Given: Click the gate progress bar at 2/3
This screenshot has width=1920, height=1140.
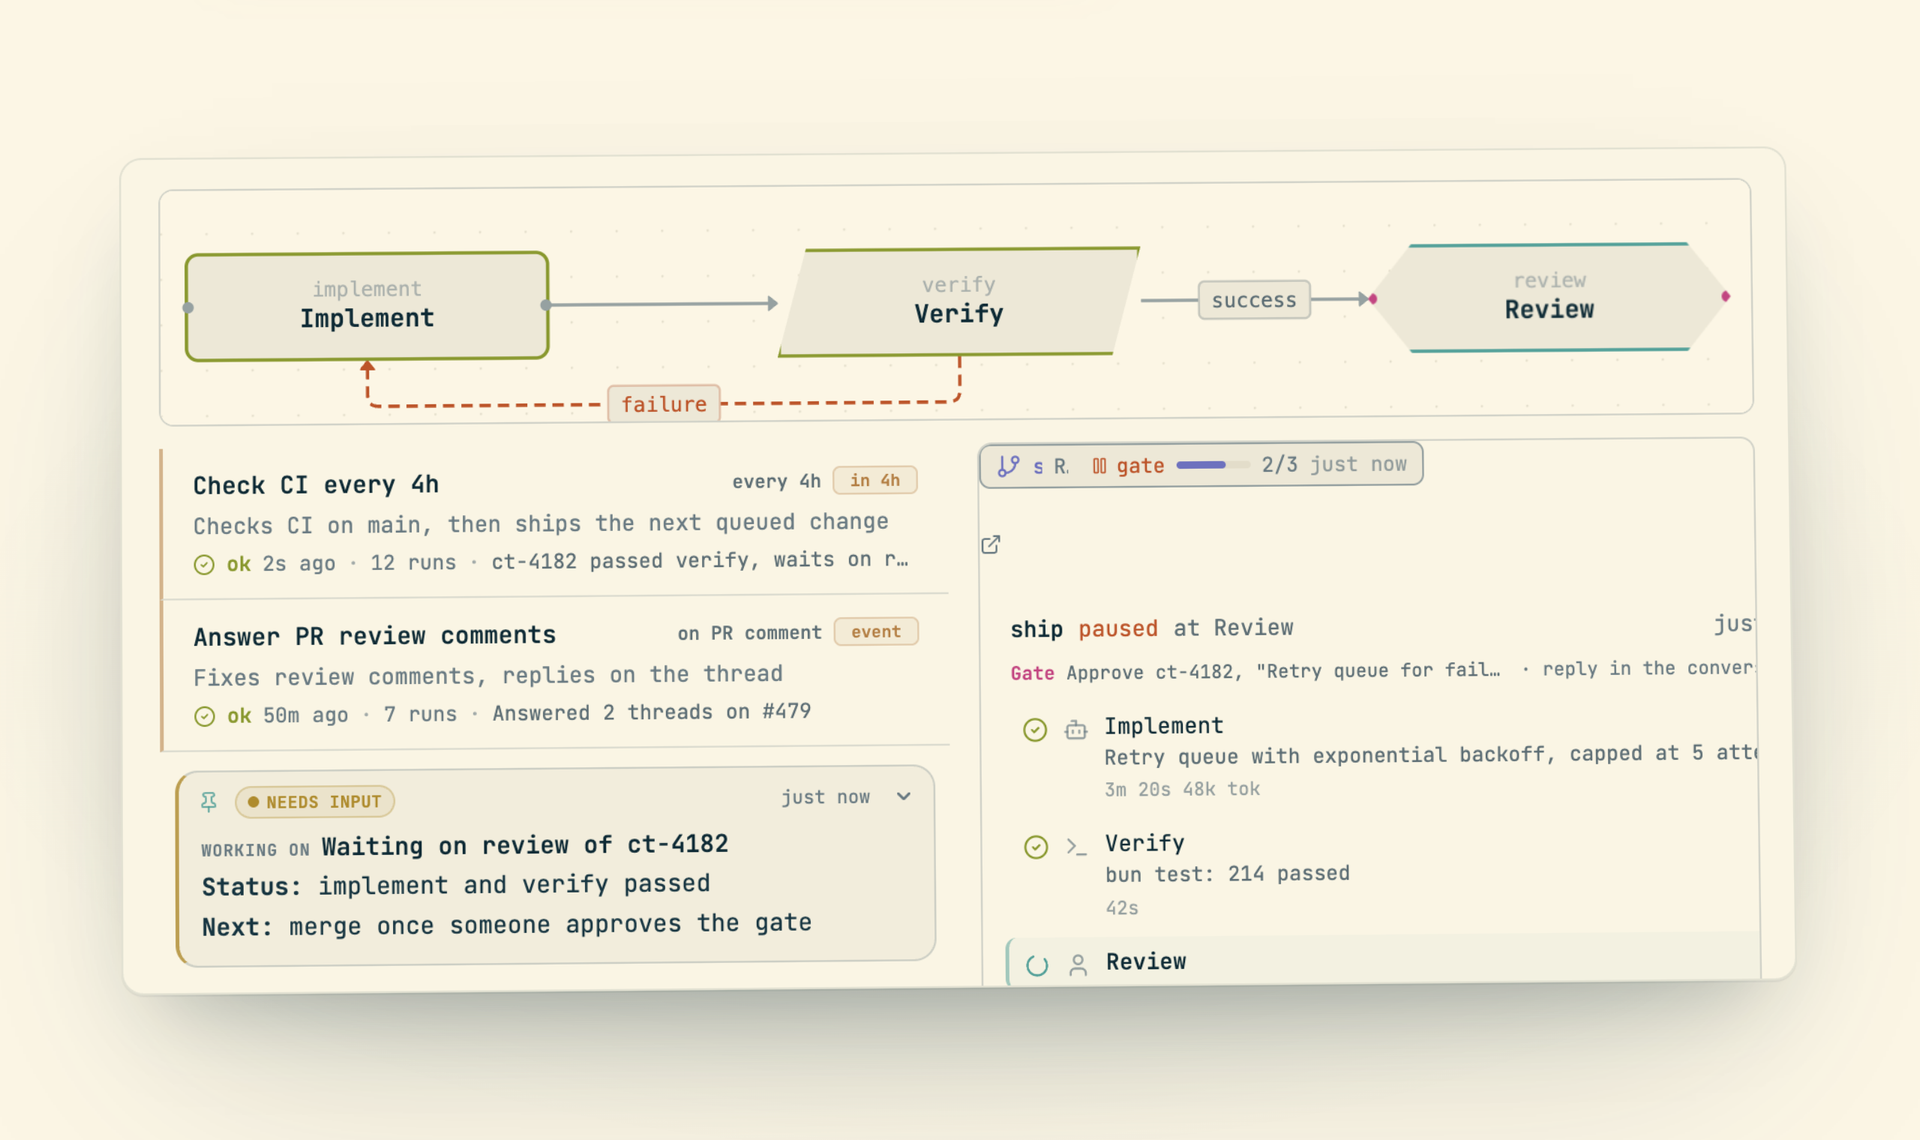Looking at the screenshot, I should tap(1213, 465).
